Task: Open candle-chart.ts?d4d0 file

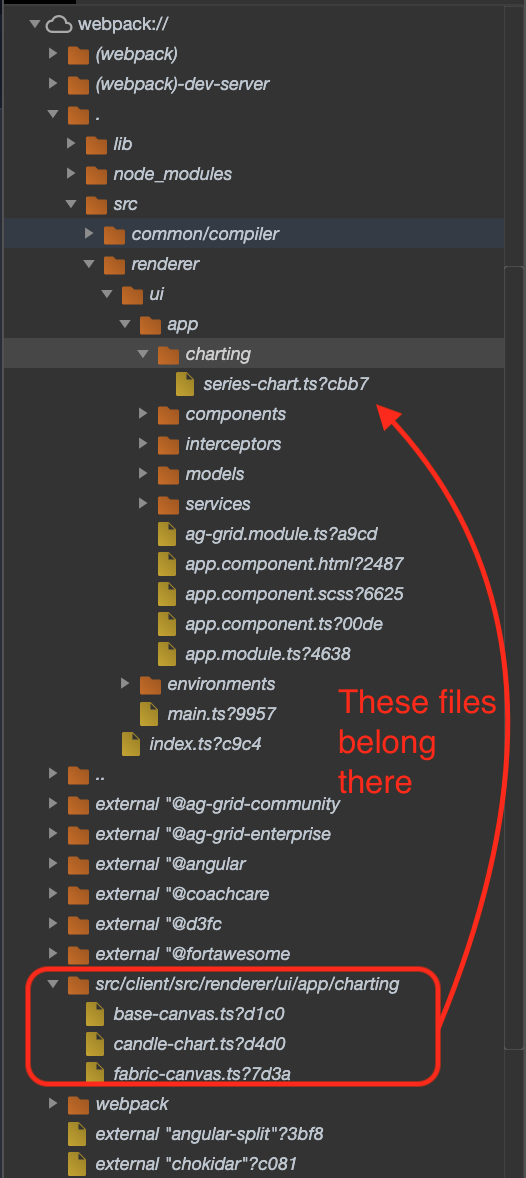Action: tap(199, 1044)
